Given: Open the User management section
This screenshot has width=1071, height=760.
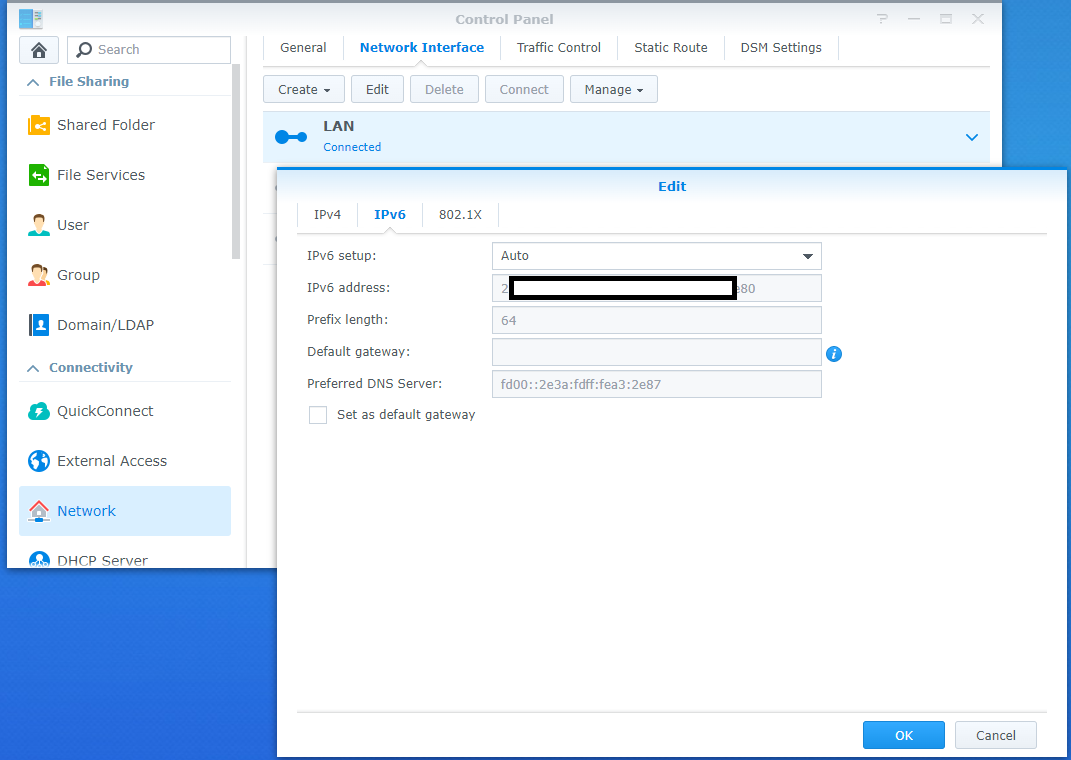Looking at the screenshot, I should tap(78, 225).
